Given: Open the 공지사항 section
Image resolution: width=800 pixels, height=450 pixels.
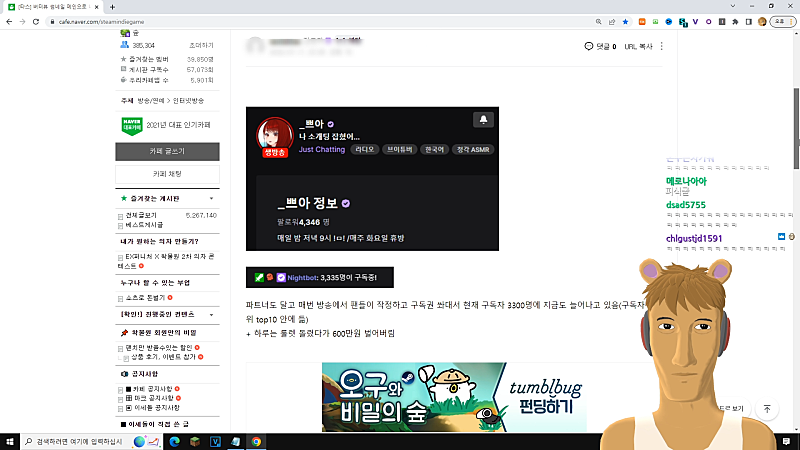Looking at the screenshot, I should (145, 374).
